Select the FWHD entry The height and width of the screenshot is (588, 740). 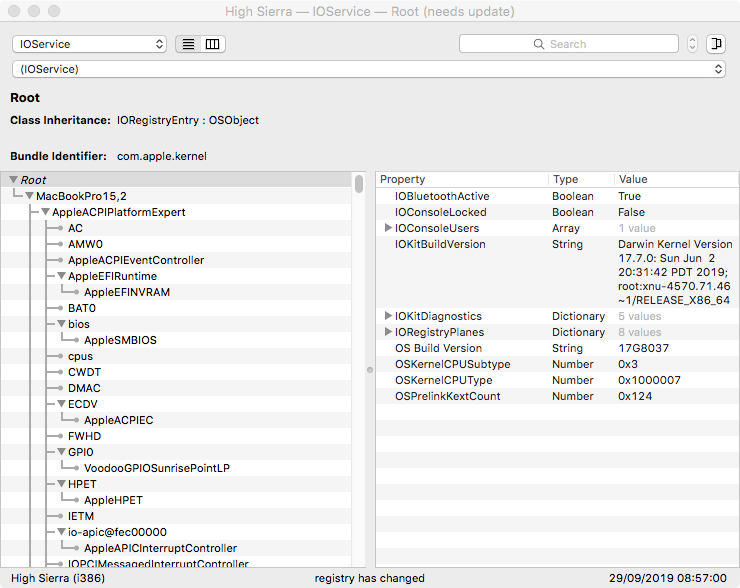click(84, 436)
